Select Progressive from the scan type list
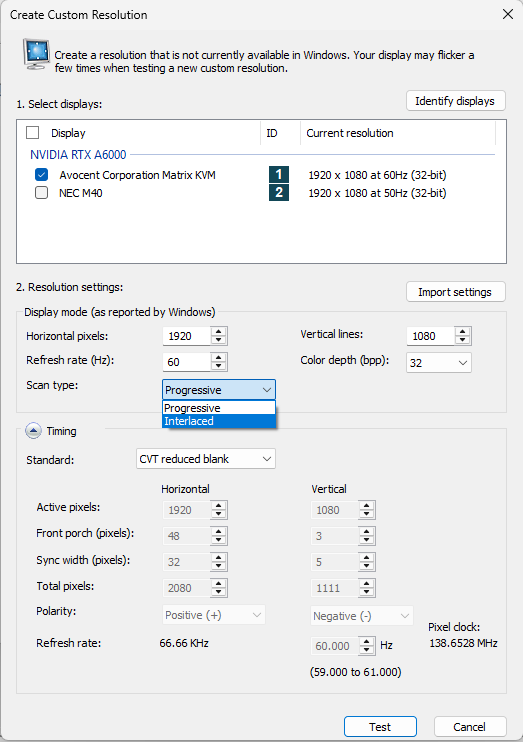Viewport: 523px width, 742px height. pos(219,408)
